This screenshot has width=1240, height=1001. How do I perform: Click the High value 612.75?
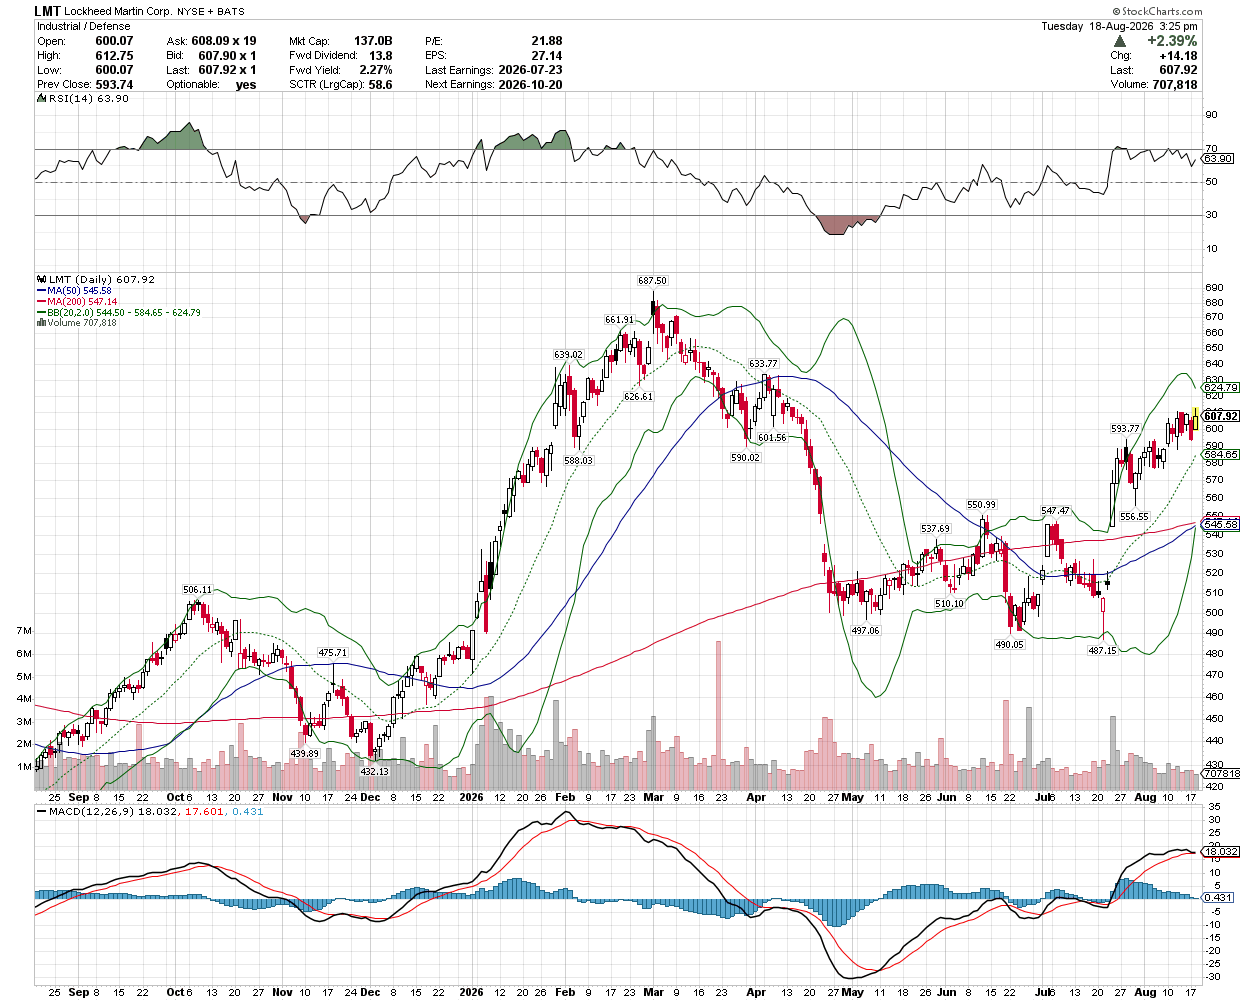(x=114, y=56)
